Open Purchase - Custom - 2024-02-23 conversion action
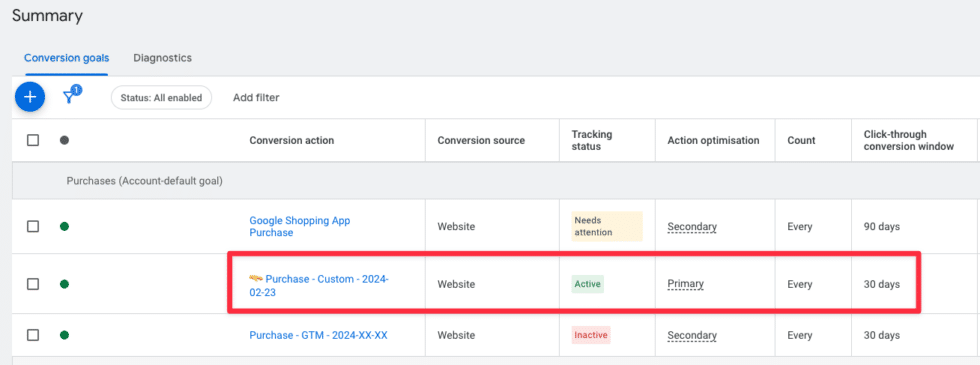980x365 pixels. click(x=319, y=285)
